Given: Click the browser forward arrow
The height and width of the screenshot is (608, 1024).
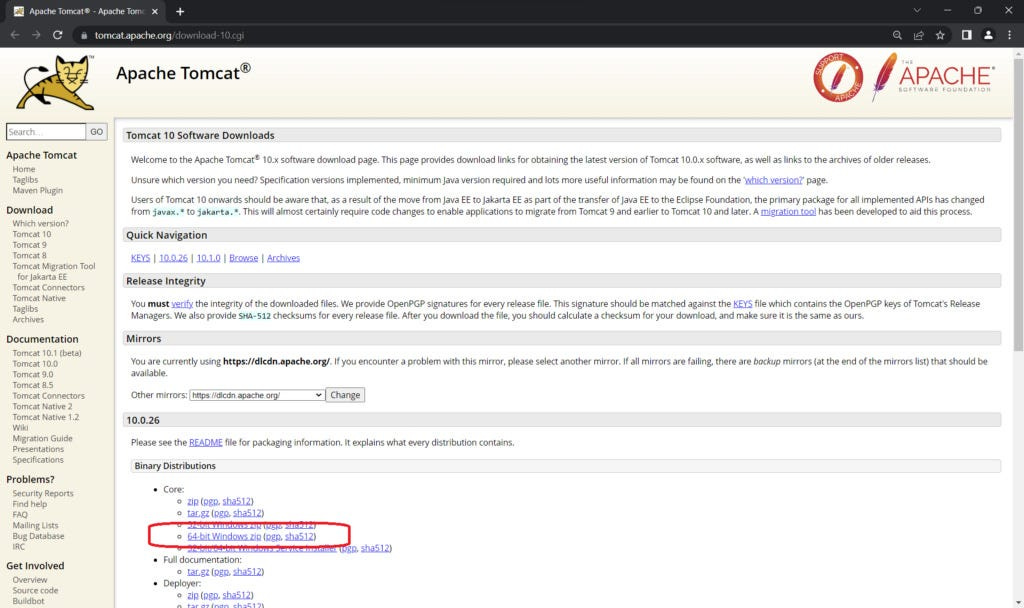Looking at the screenshot, I should pos(36,35).
